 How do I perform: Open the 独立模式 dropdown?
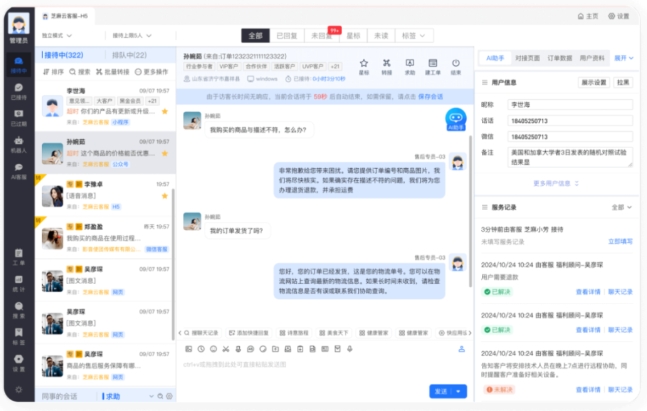[57, 35]
